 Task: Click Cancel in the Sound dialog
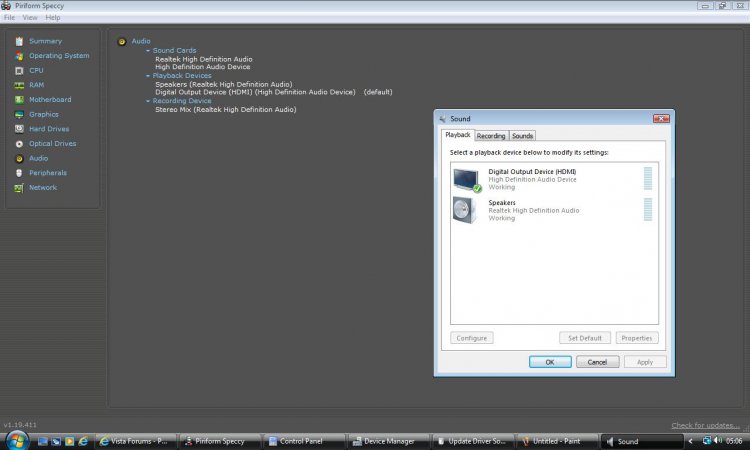click(x=597, y=362)
